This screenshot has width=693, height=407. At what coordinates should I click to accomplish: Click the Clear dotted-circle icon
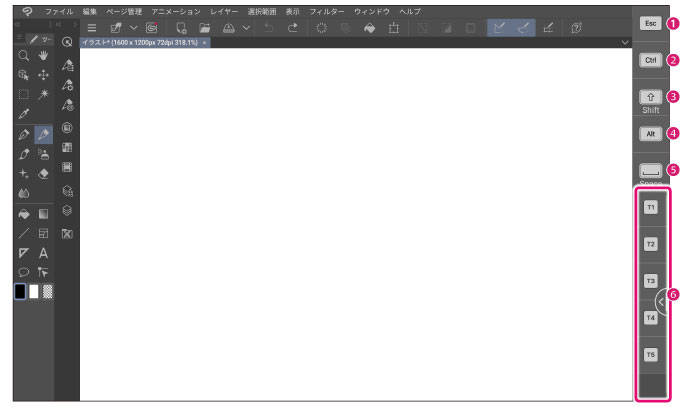[x=321, y=28]
